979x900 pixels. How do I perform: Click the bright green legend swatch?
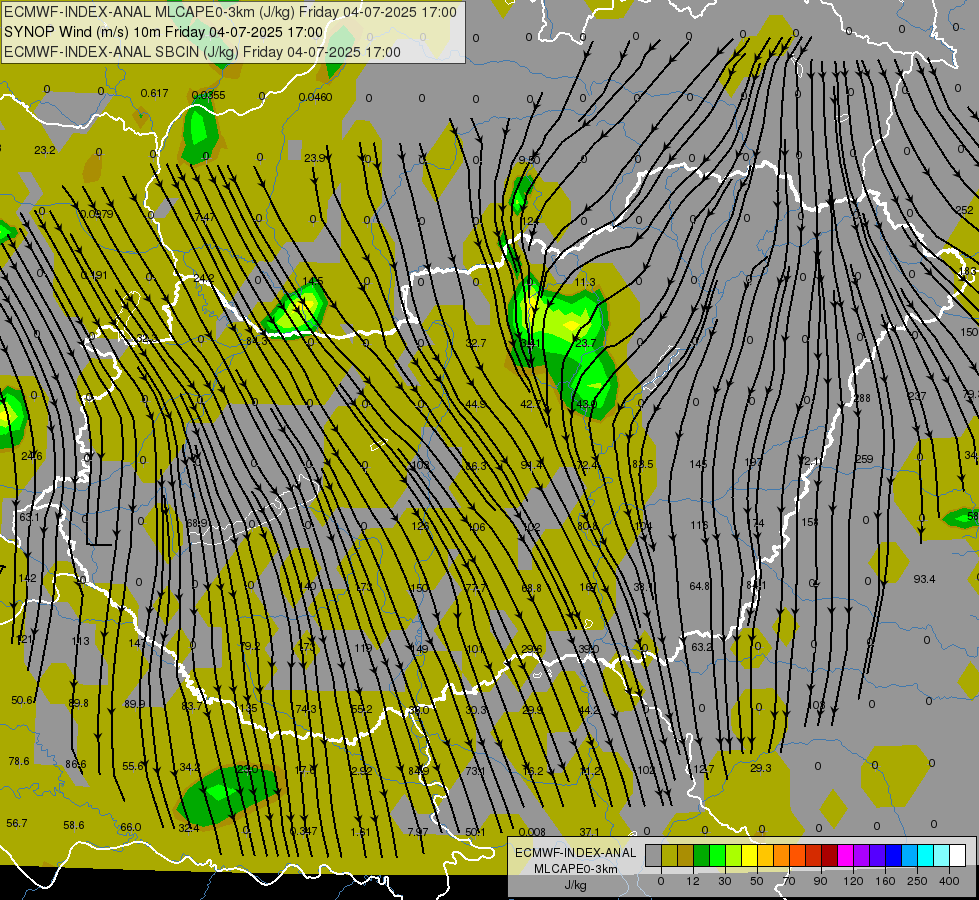(717, 855)
